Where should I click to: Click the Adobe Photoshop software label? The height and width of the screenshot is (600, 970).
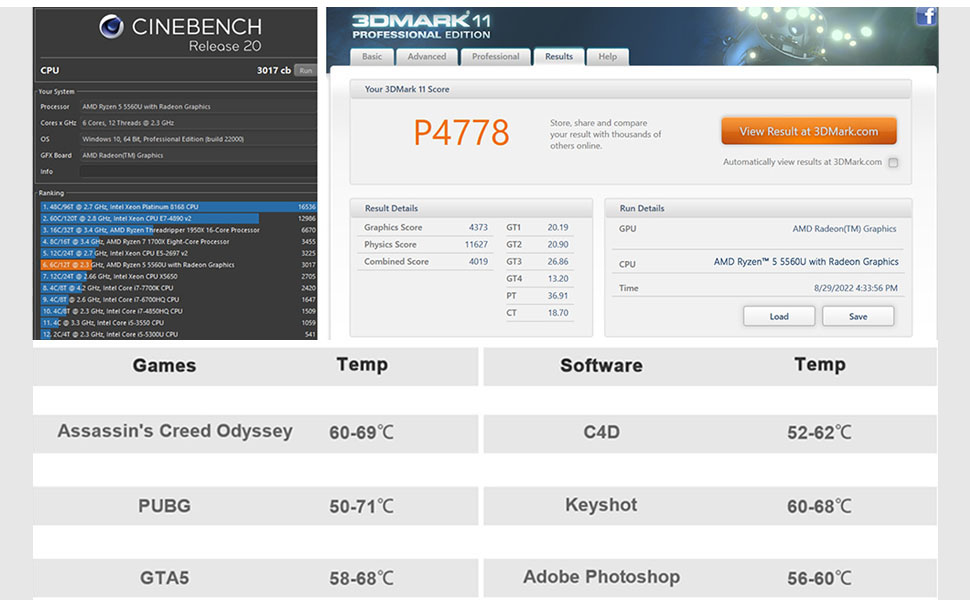pos(601,577)
